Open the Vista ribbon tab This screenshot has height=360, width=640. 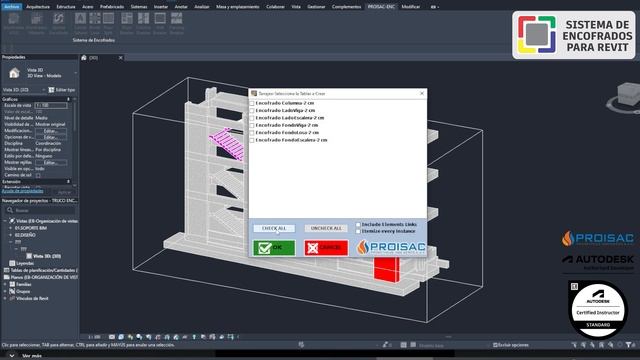coord(296,7)
